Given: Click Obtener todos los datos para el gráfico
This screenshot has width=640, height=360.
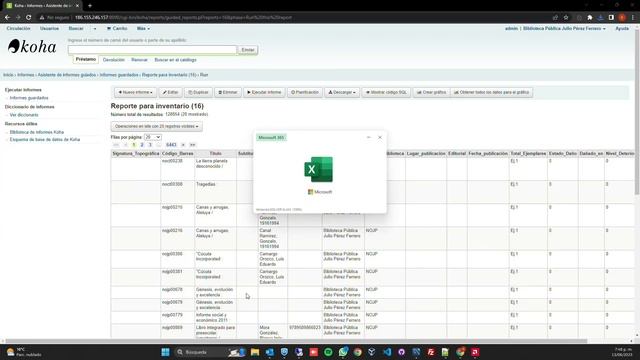Looking at the screenshot, I should pyautogui.click(x=491, y=92).
